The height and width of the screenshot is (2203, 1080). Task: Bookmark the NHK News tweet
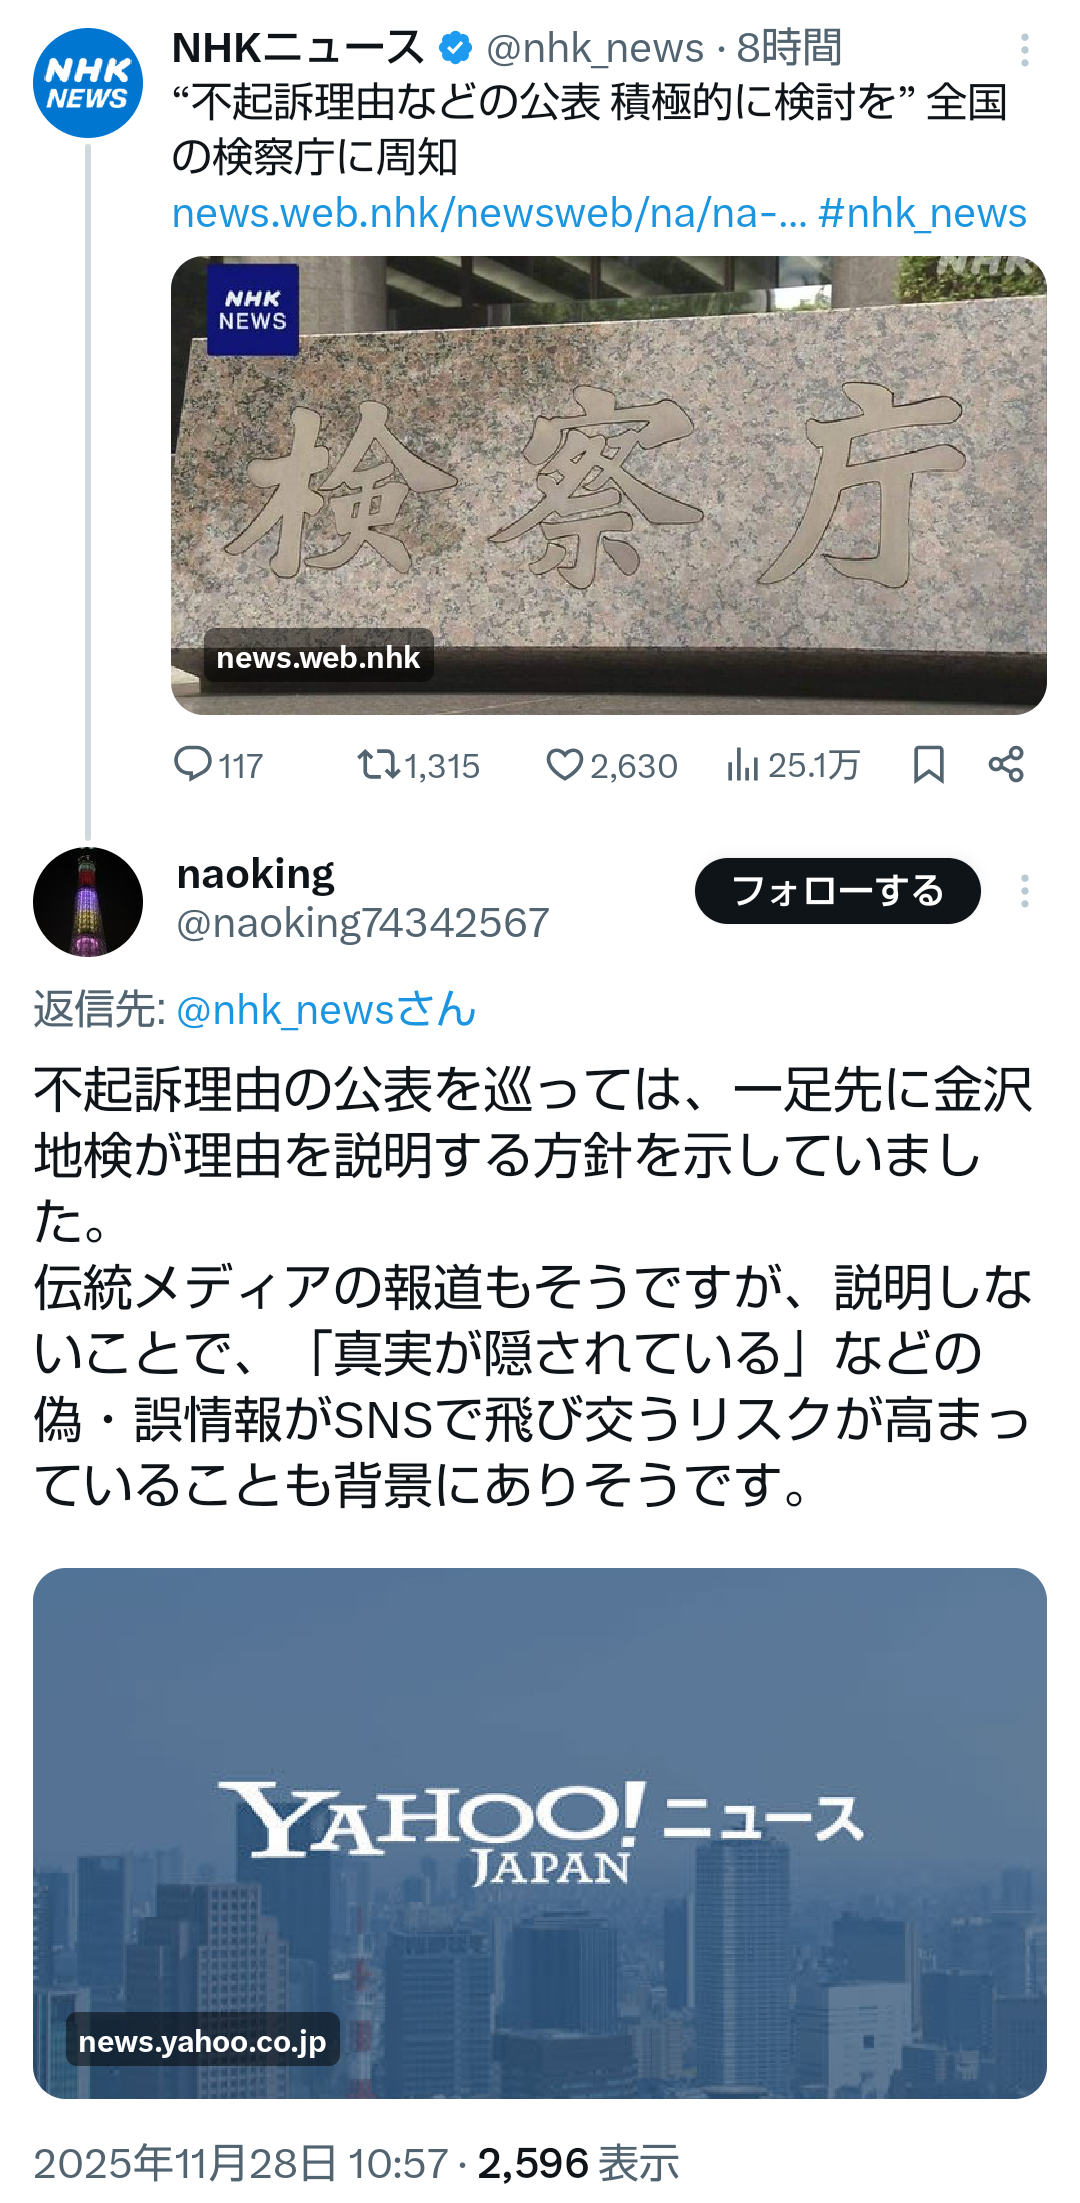pos(928,765)
